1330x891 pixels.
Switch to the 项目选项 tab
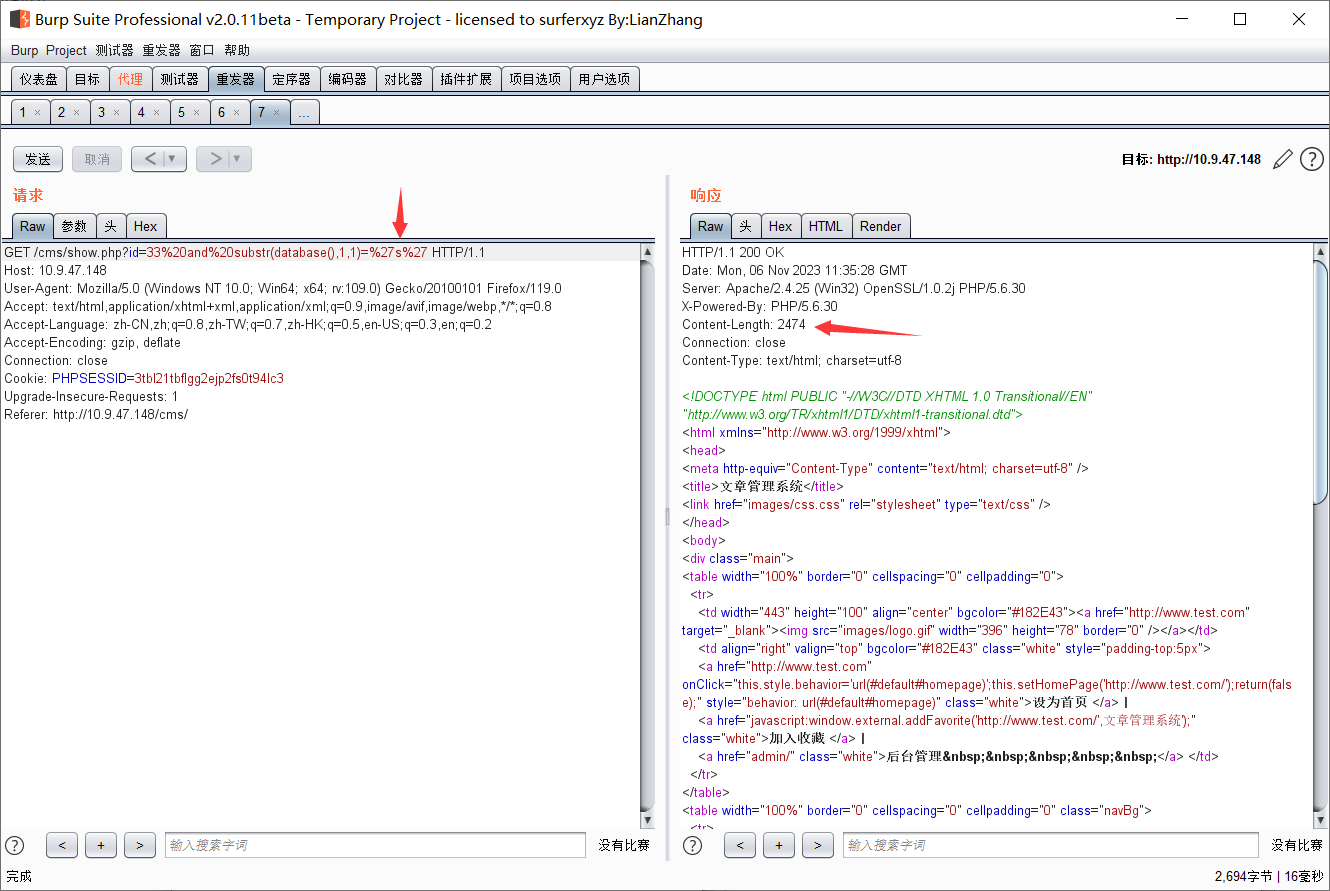[x=535, y=79]
